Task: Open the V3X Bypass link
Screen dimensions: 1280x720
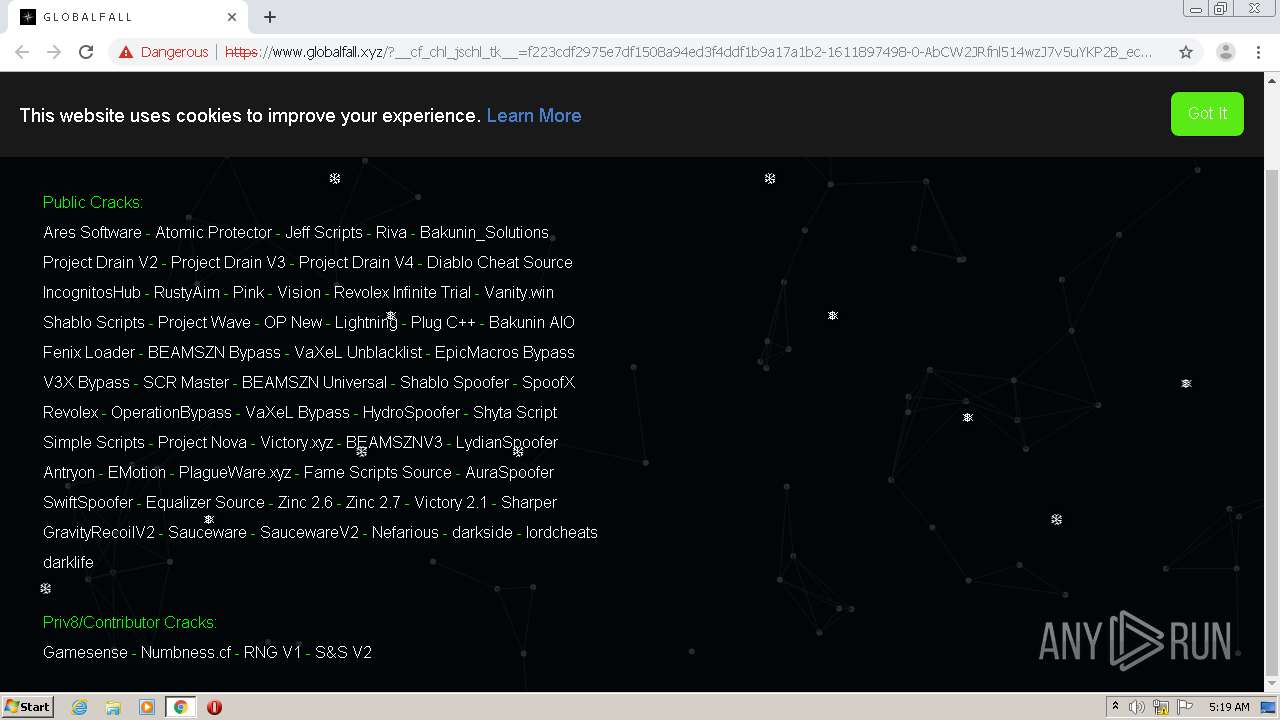Action: tap(86, 382)
